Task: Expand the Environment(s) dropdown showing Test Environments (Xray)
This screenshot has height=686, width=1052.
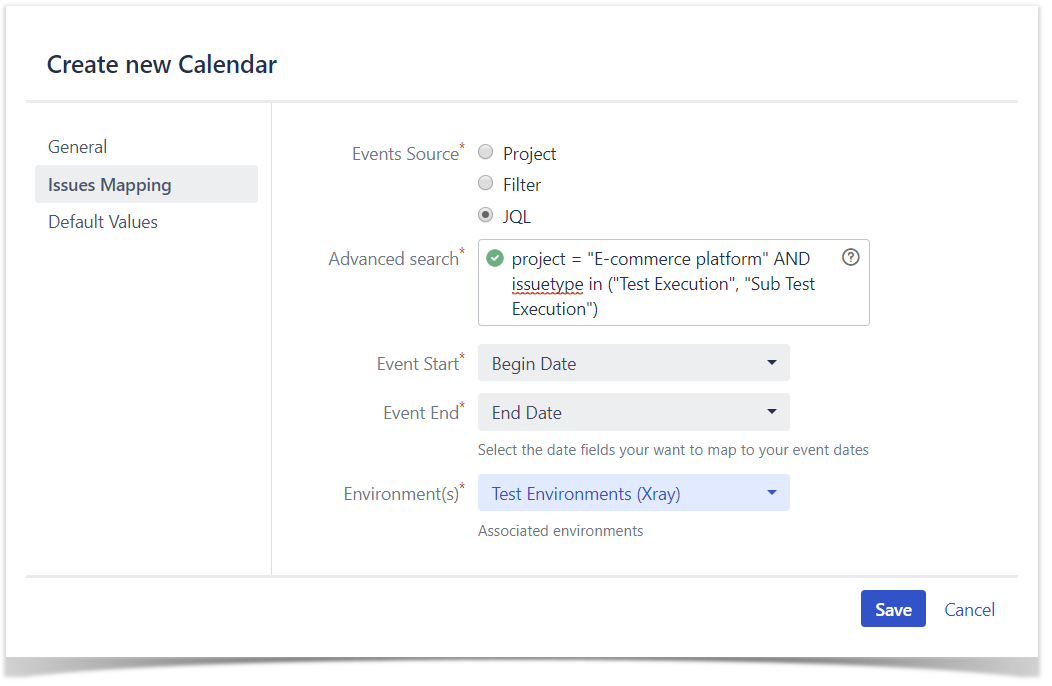Action: pyautogui.click(x=633, y=493)
